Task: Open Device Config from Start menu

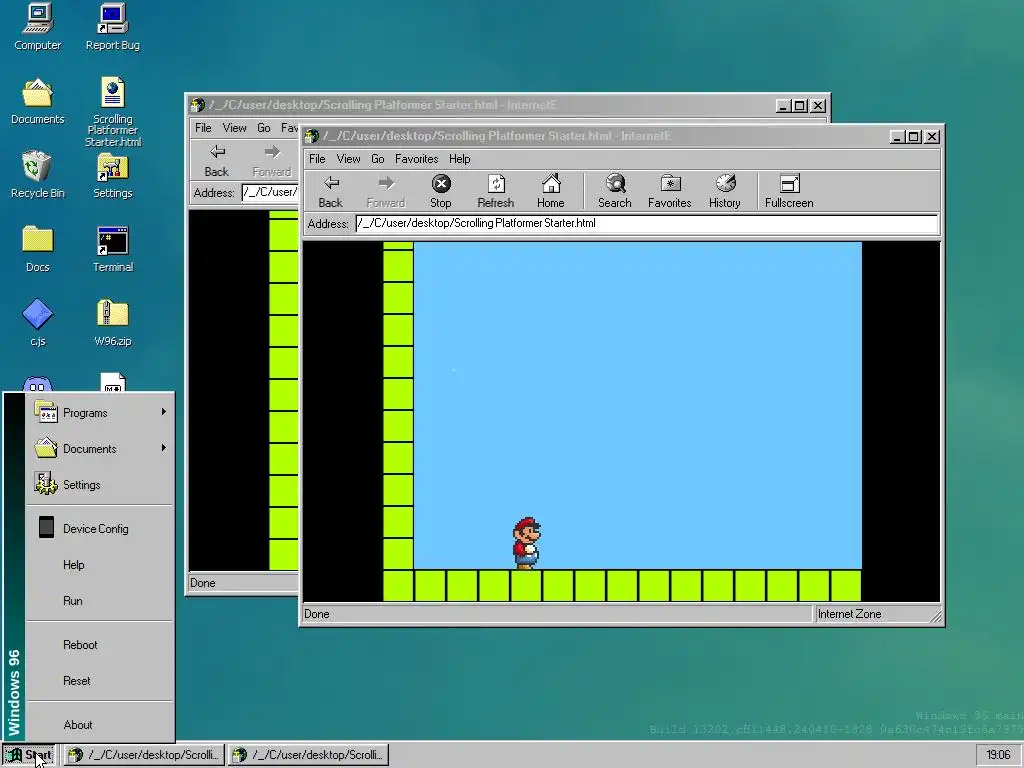Action: 100,528
